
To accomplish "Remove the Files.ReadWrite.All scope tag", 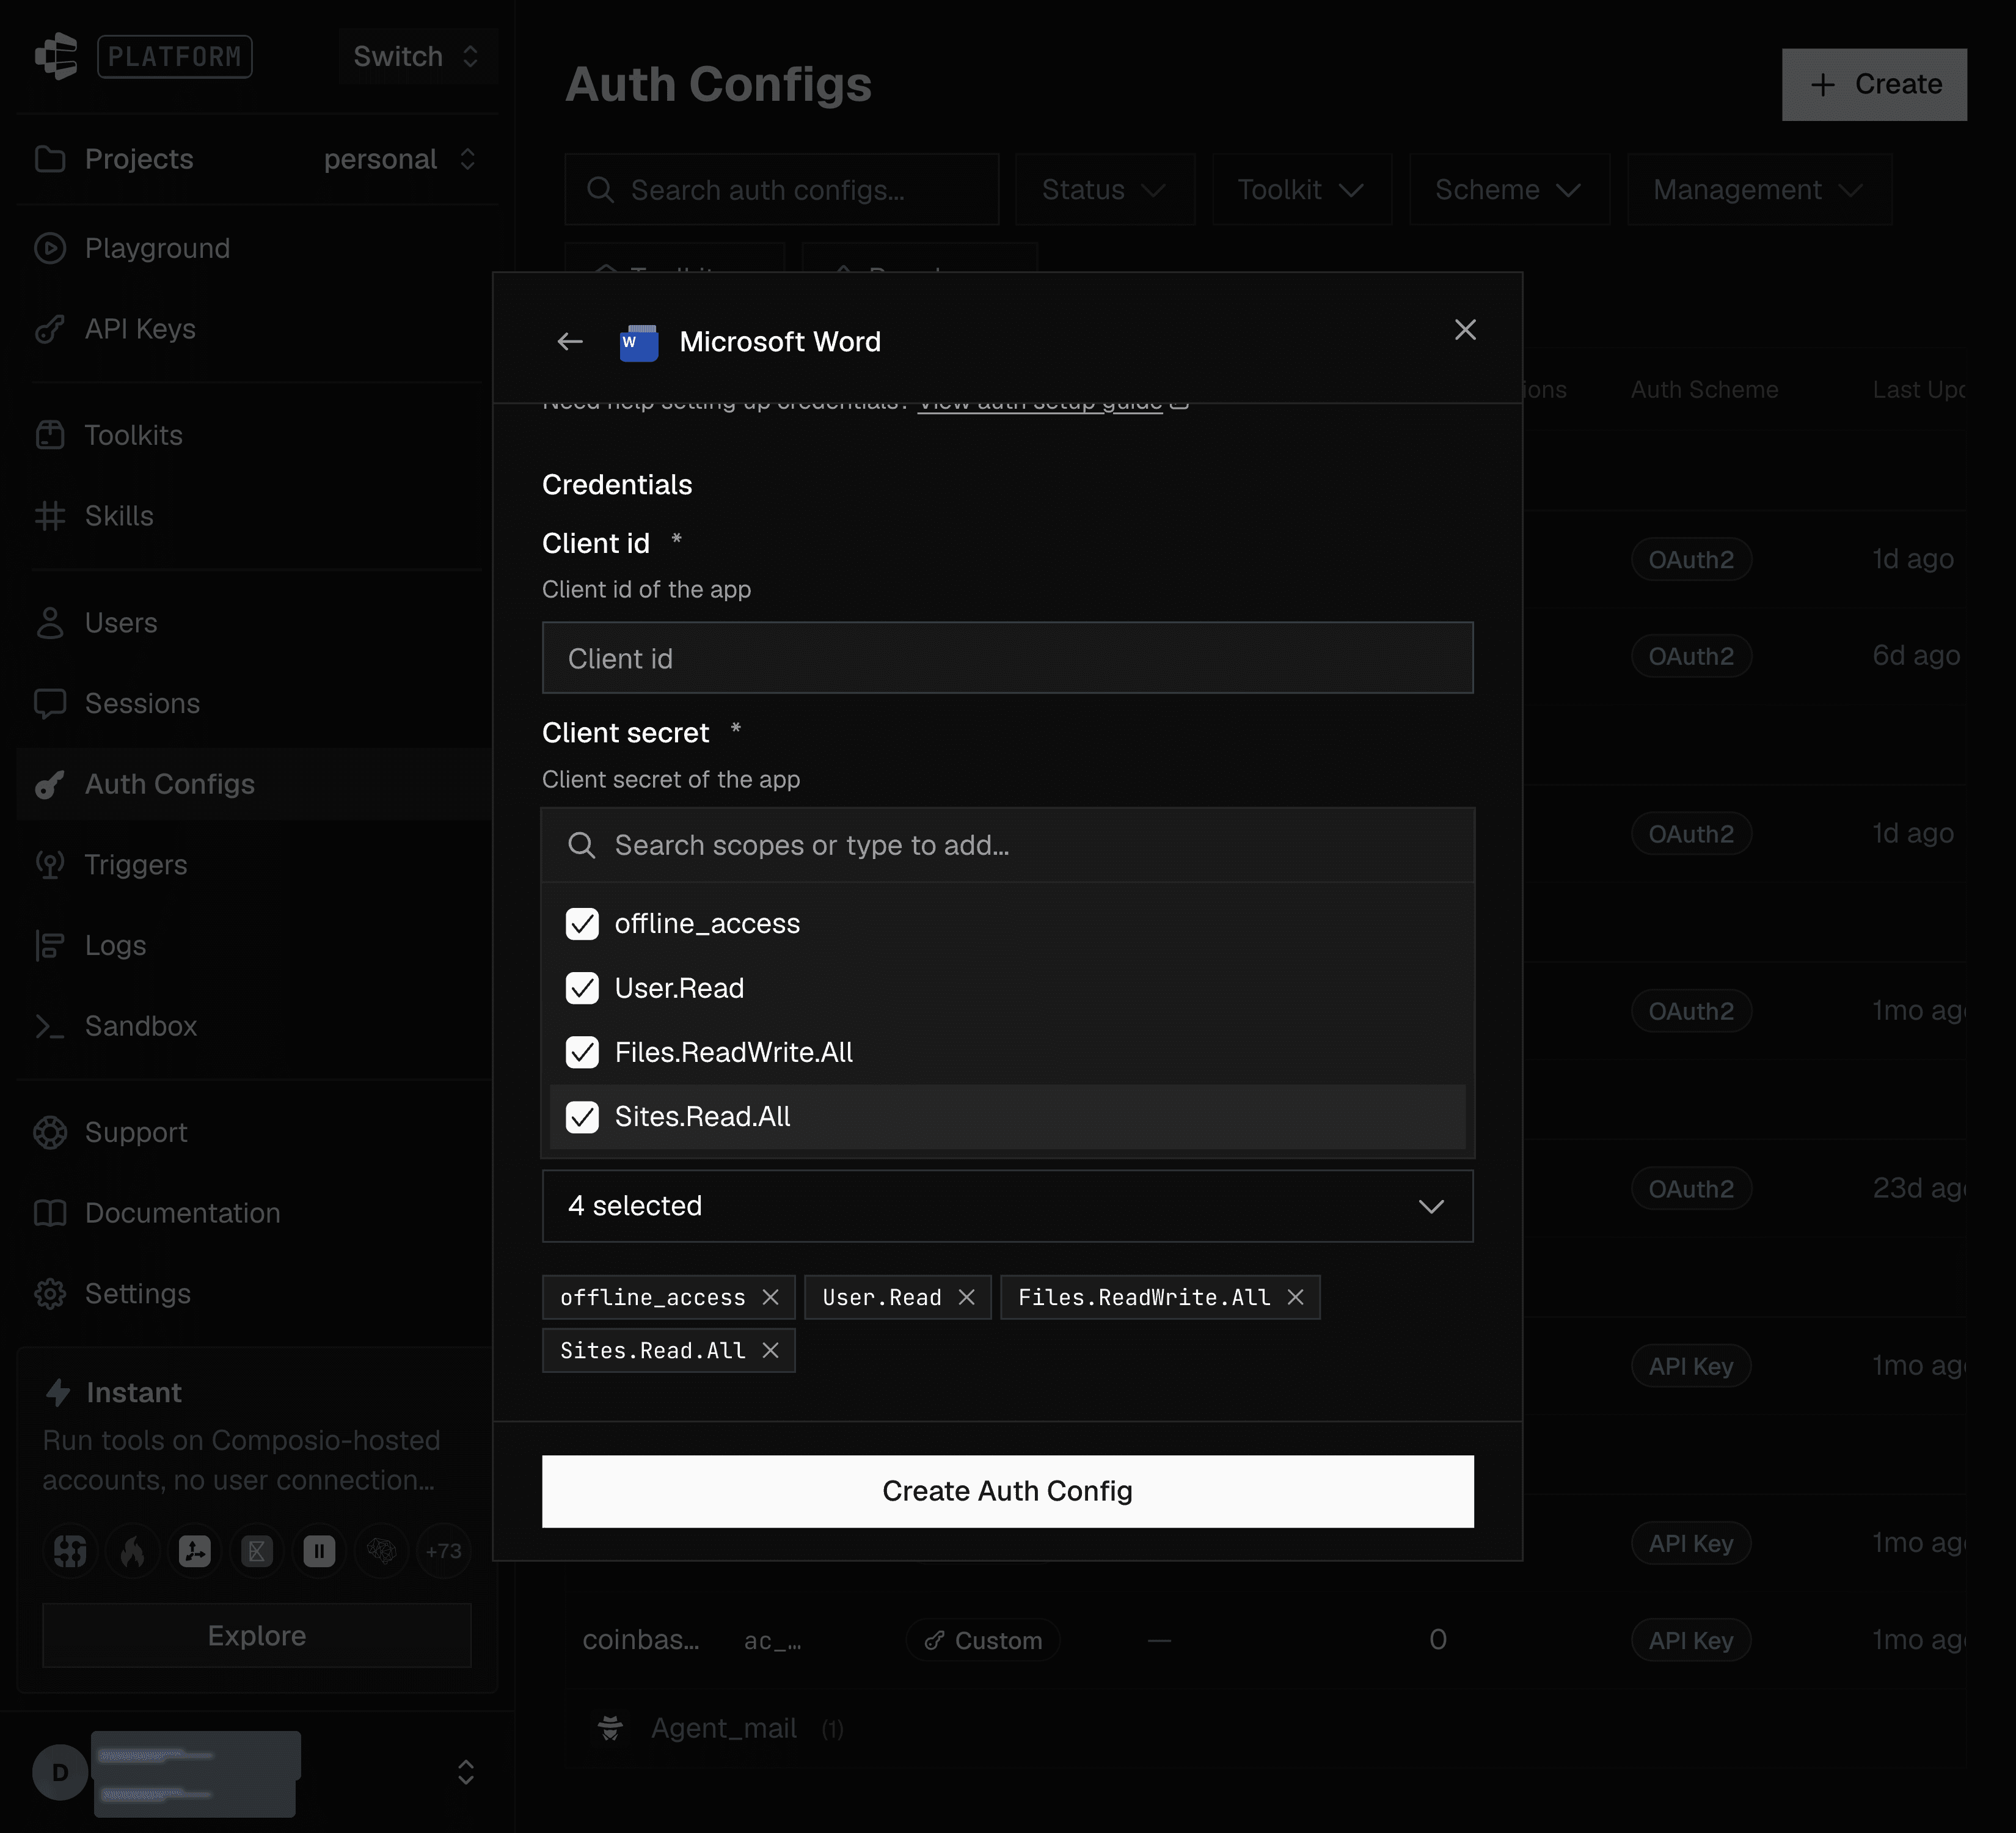I will point(1295,1297).
